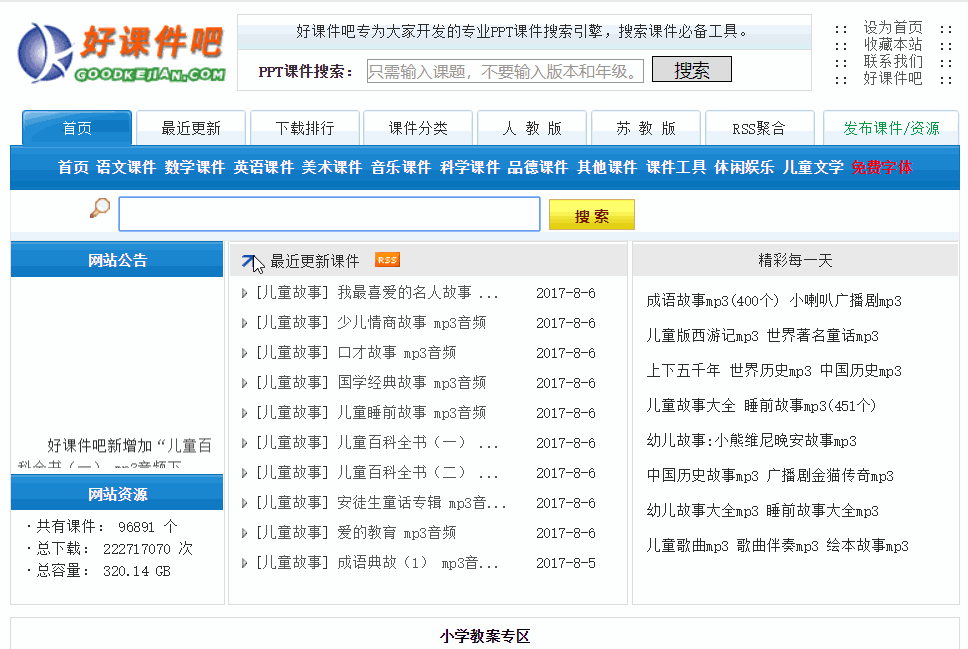Click 广播剧金猫传奇mp3 link
The width and height of the screenshot is (968, 649).
pyautogui.click(x=830, y=475)
